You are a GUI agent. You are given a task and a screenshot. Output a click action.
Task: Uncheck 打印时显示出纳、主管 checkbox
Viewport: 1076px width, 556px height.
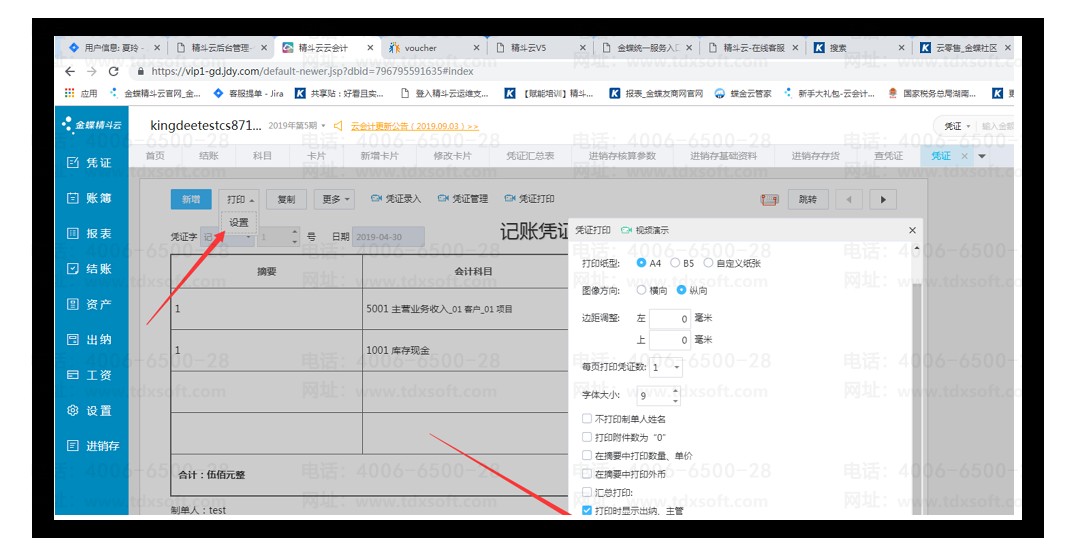tap(587, 511)
